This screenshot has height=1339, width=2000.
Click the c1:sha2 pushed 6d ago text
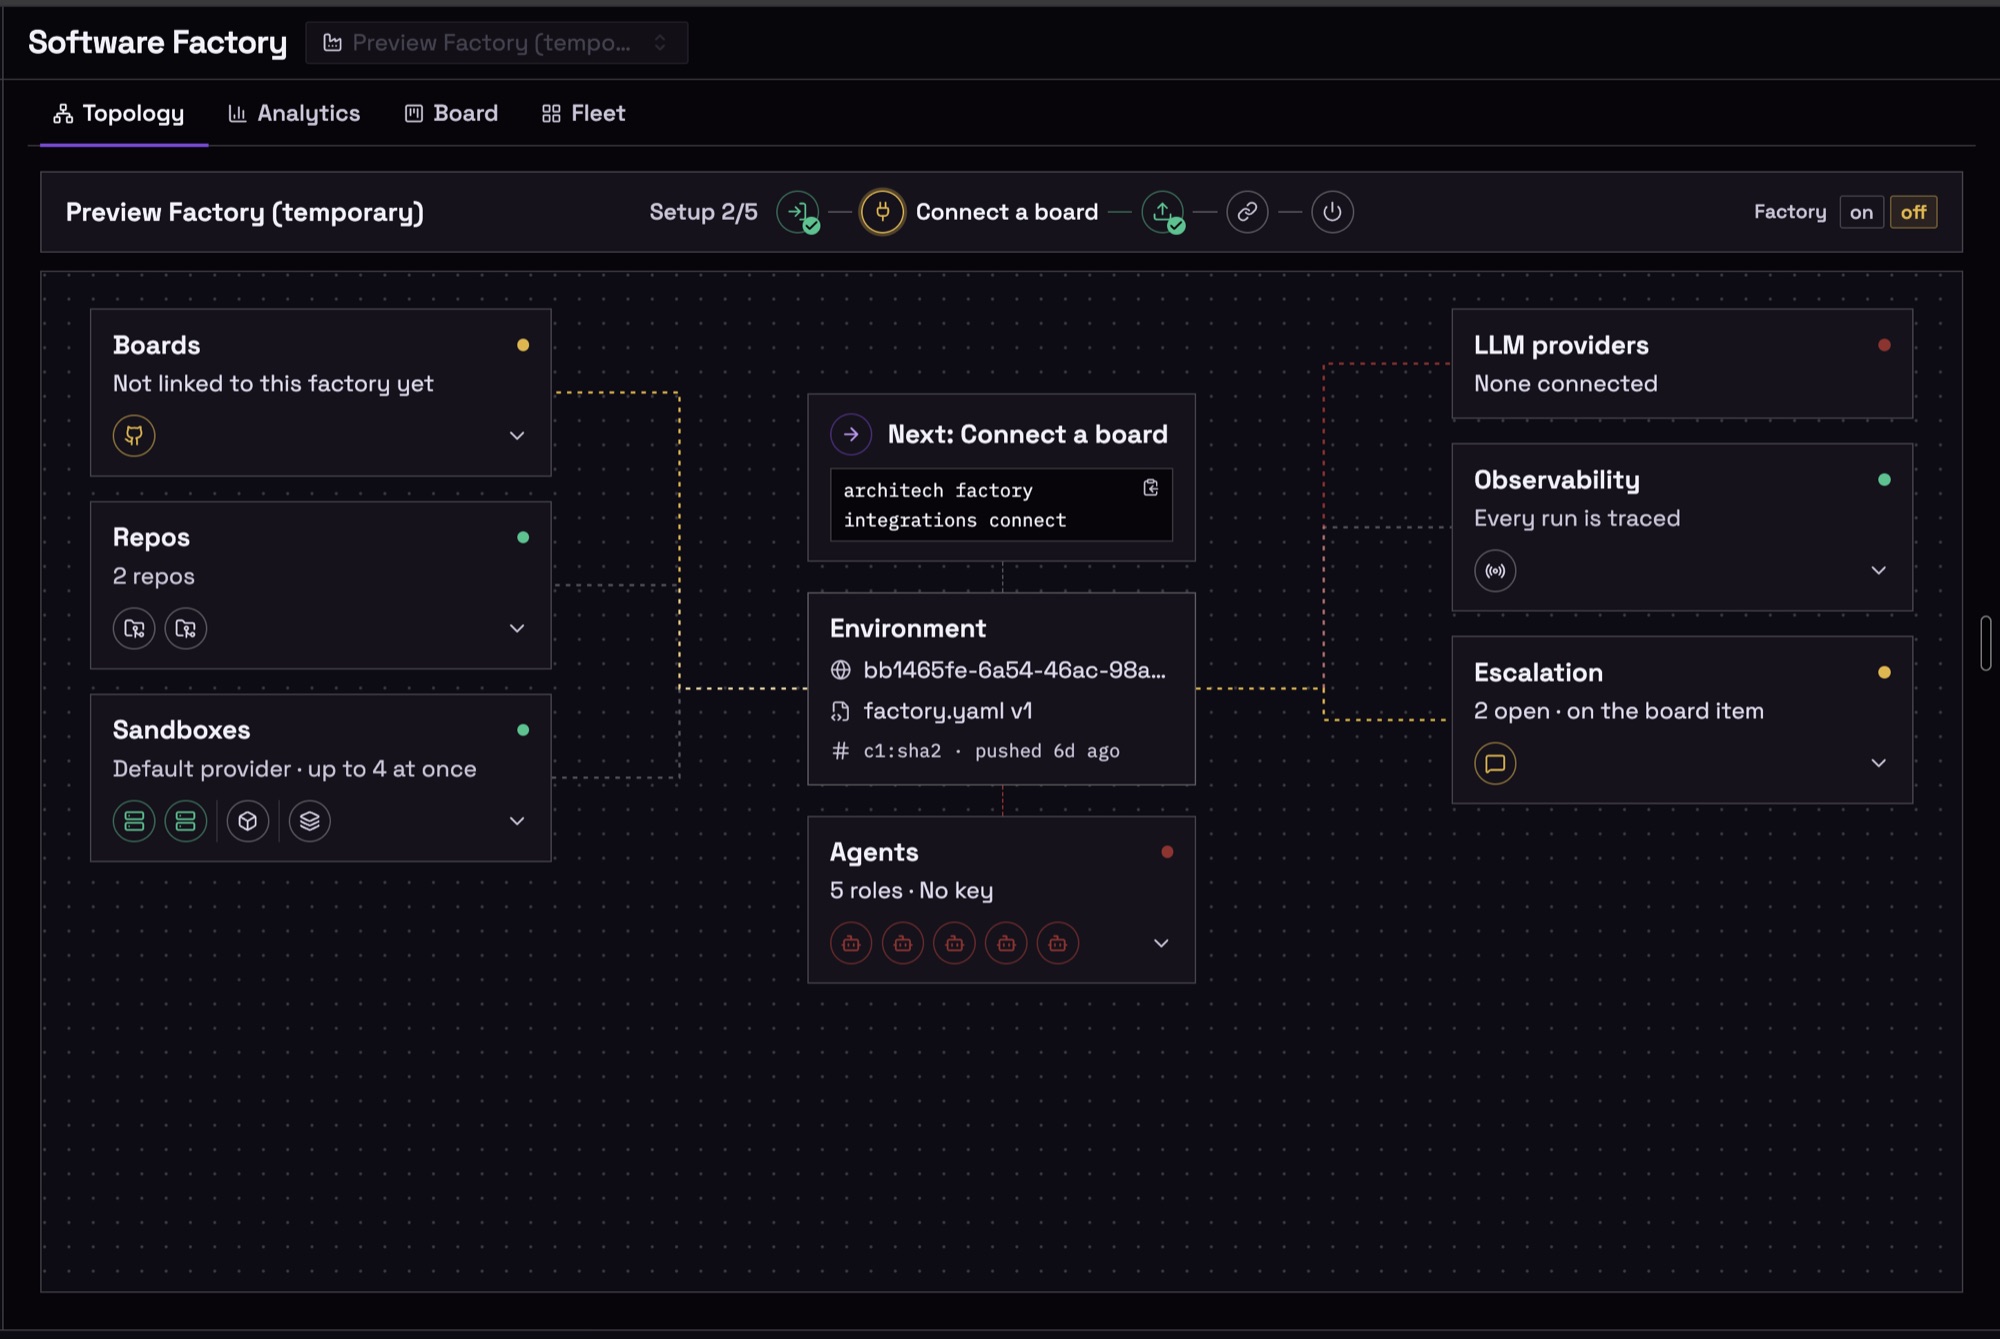click(991, 751)
